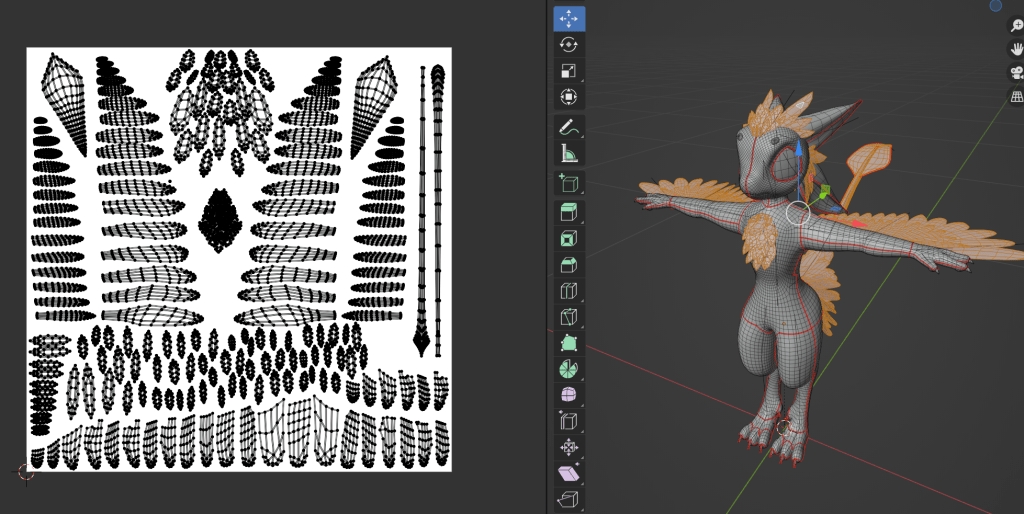Choose the Bevel tool

569,265
